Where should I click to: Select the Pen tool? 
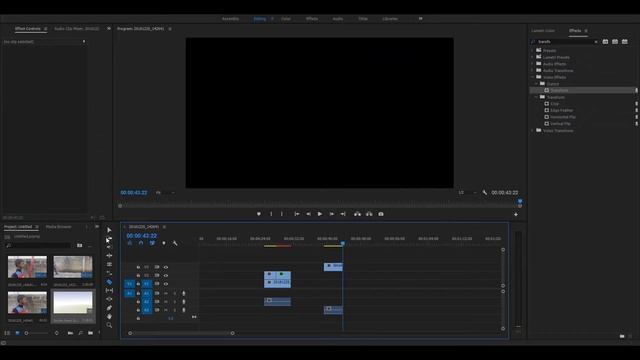coord(109,308)
